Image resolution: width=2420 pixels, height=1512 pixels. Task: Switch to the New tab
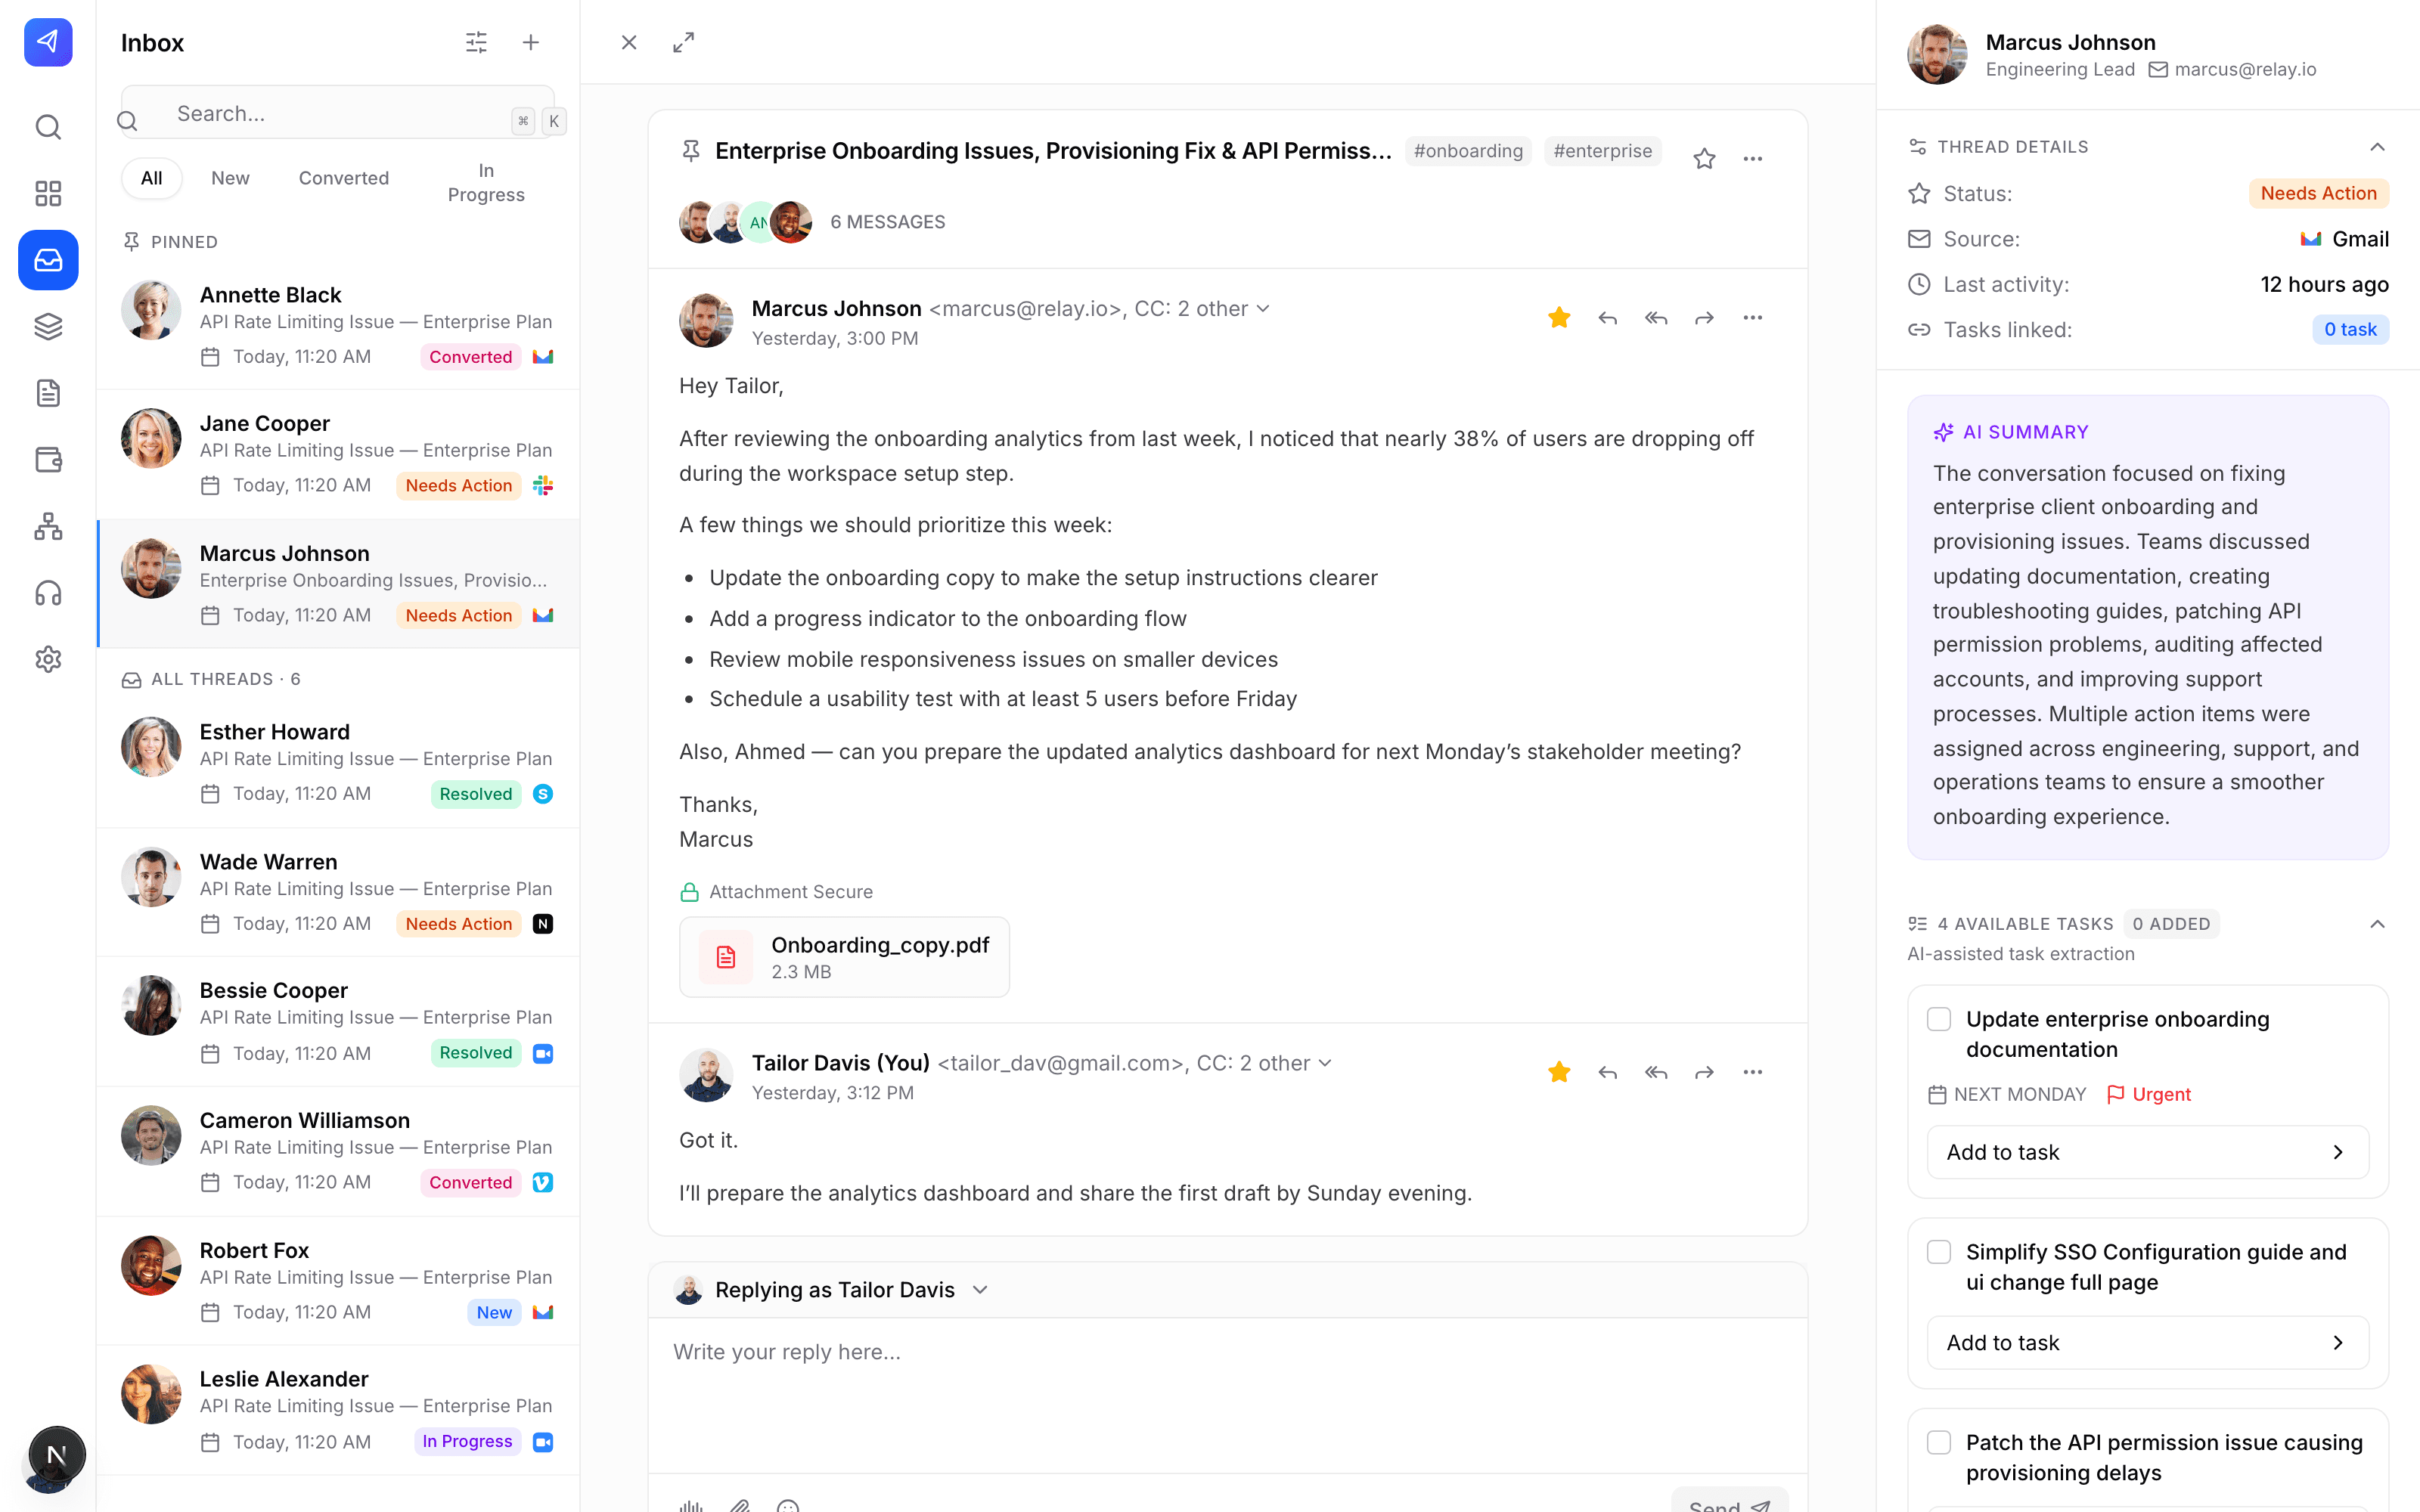(230, 178)
